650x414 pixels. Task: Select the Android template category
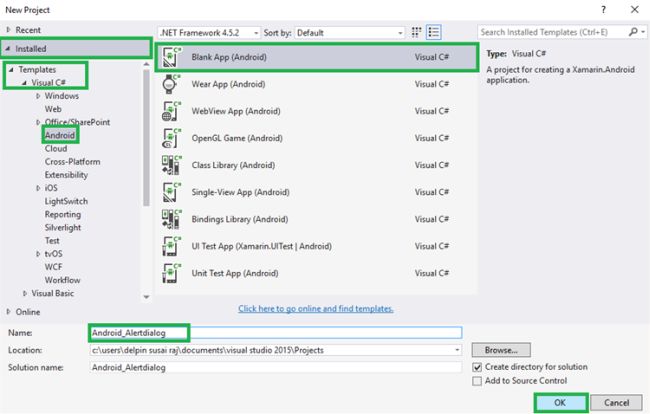point(60,136)
